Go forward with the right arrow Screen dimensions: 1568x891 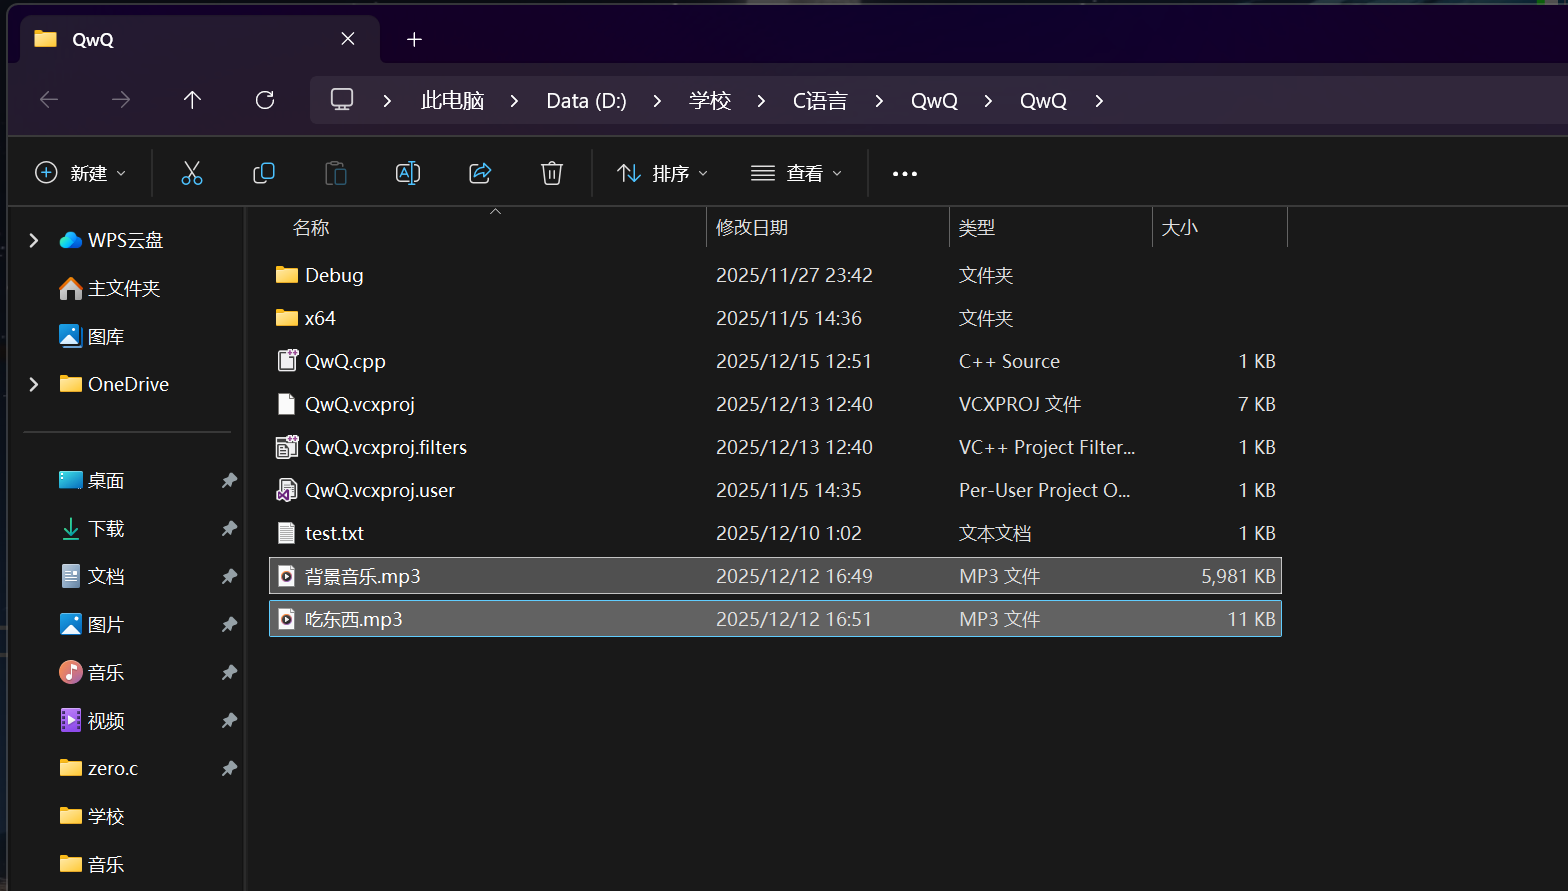click(x=121, y=99)
